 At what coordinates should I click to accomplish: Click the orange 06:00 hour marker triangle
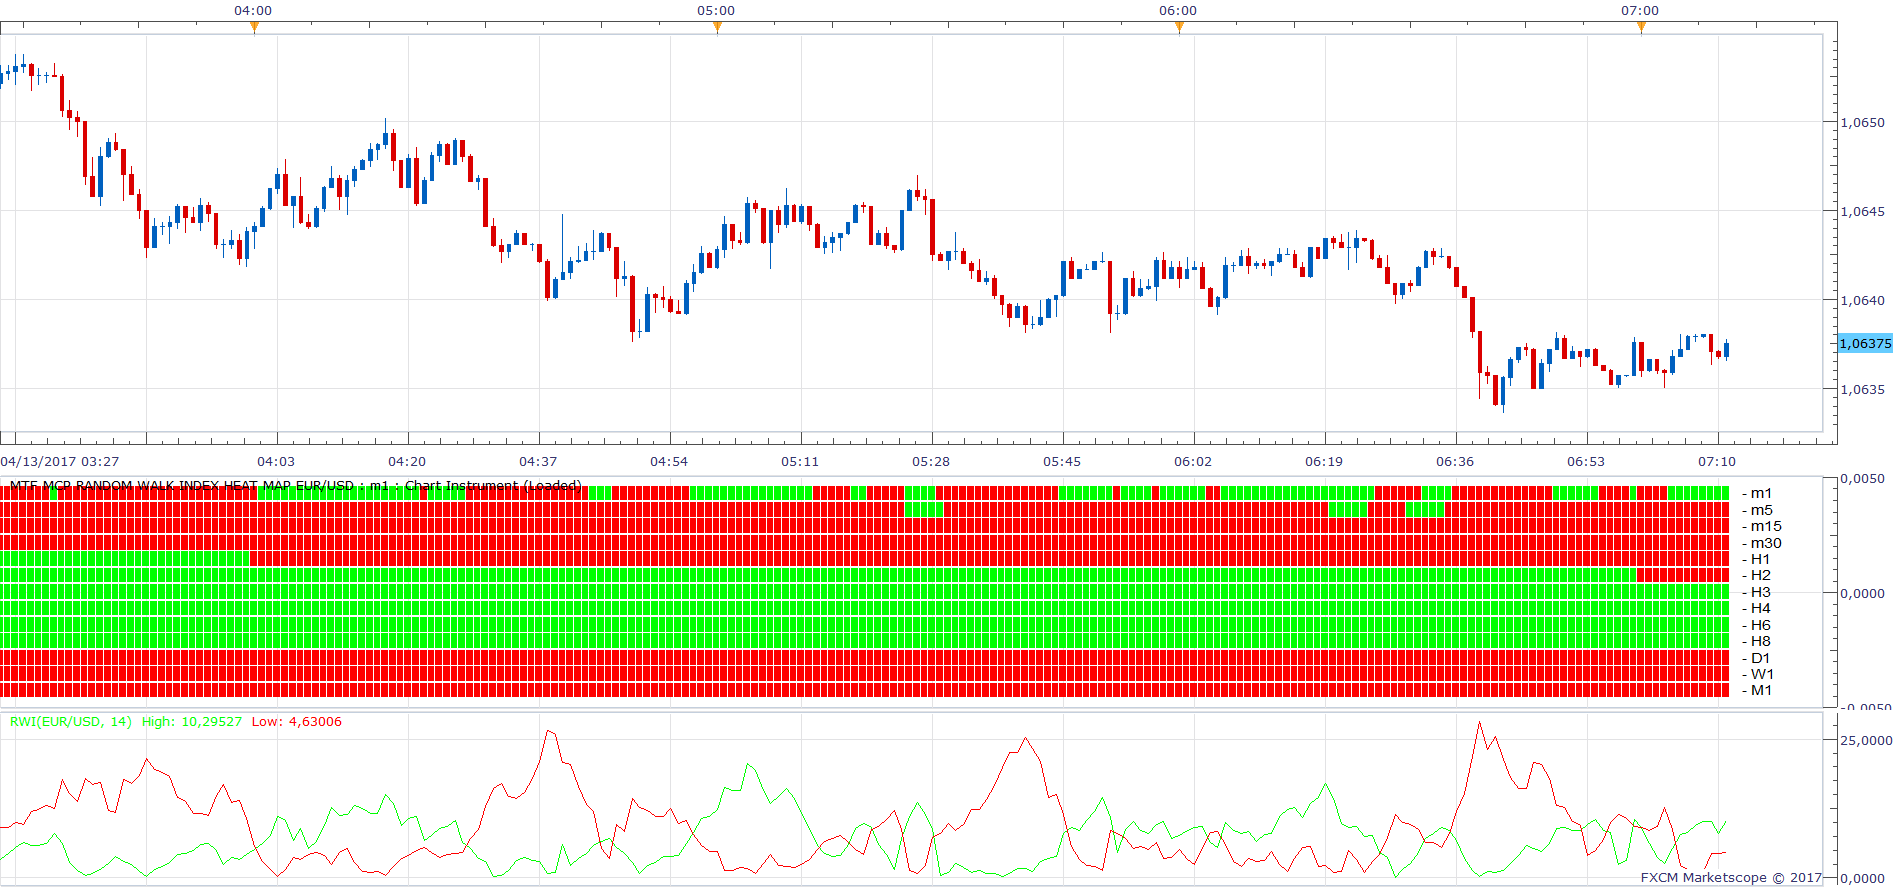[x=1179, y=28]
